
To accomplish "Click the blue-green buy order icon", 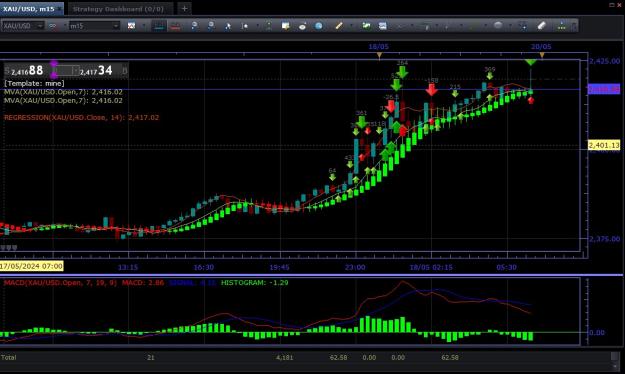I will (x=159, y=26).
